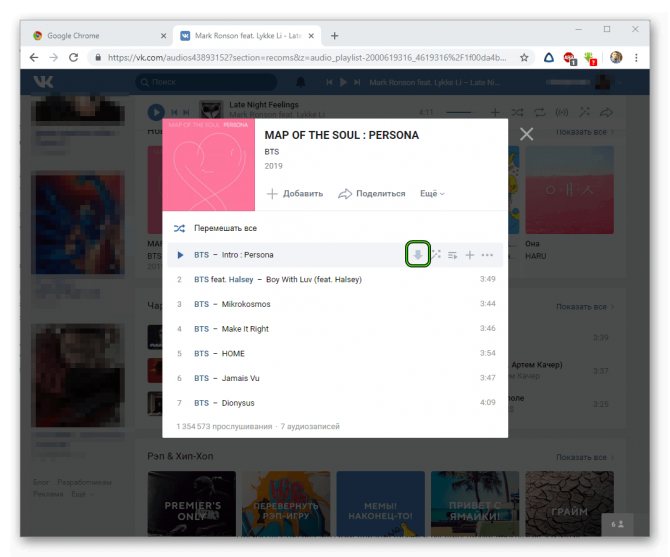Select the Jamais Vu track
Screen dimensions: 670x557
(335, 378)
